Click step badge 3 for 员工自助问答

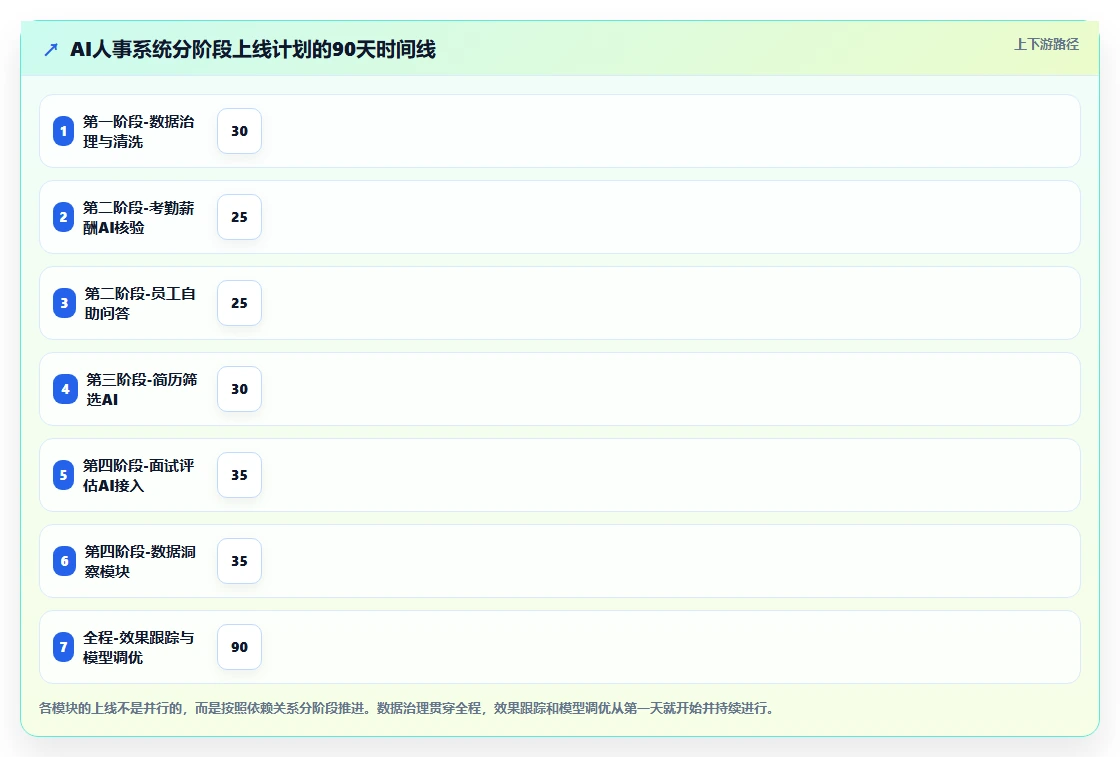[64, 303]
